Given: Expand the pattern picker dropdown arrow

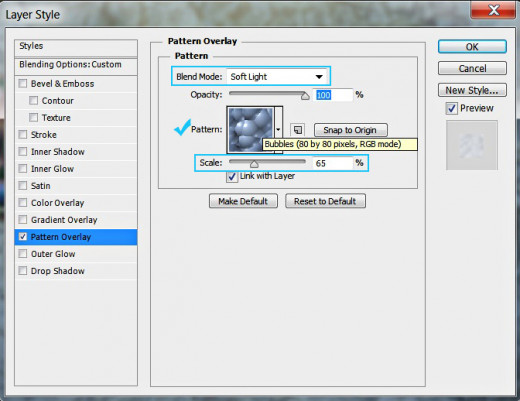Looking at the screenshot, I should 278,129.
